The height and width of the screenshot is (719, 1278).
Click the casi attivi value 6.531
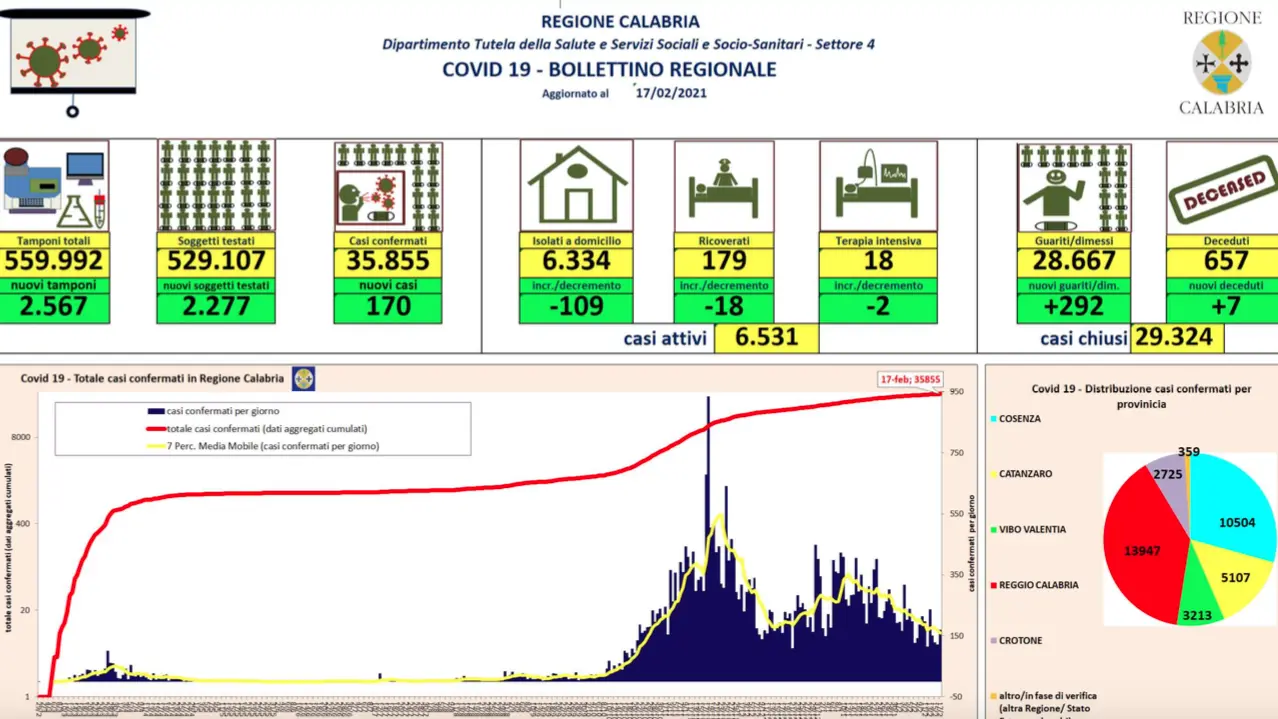[767, 338]
